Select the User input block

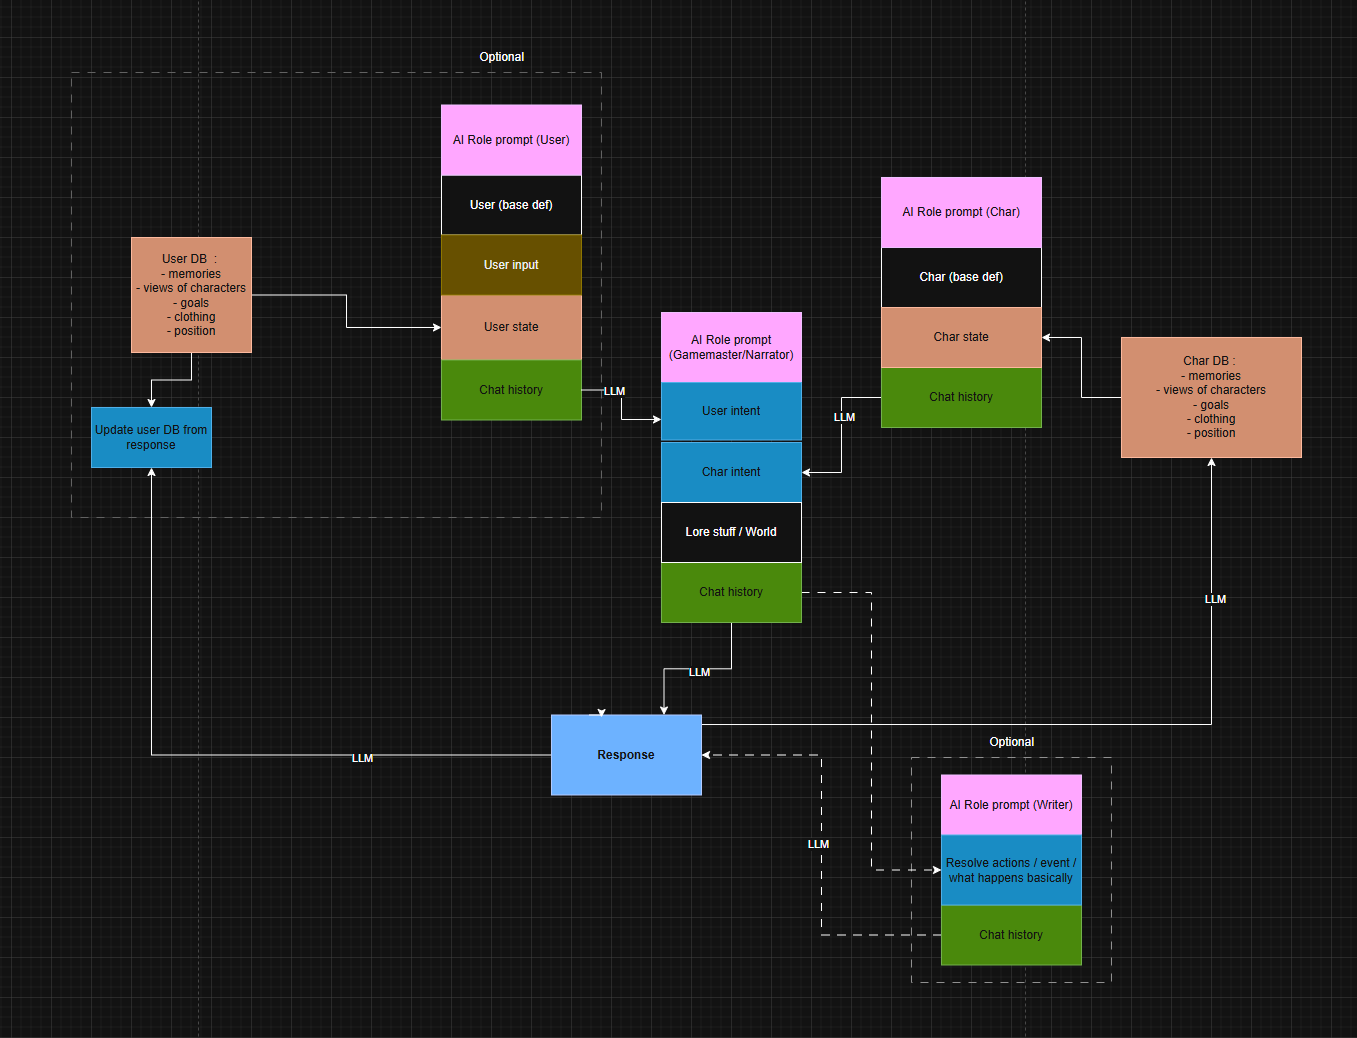[511, 265]
